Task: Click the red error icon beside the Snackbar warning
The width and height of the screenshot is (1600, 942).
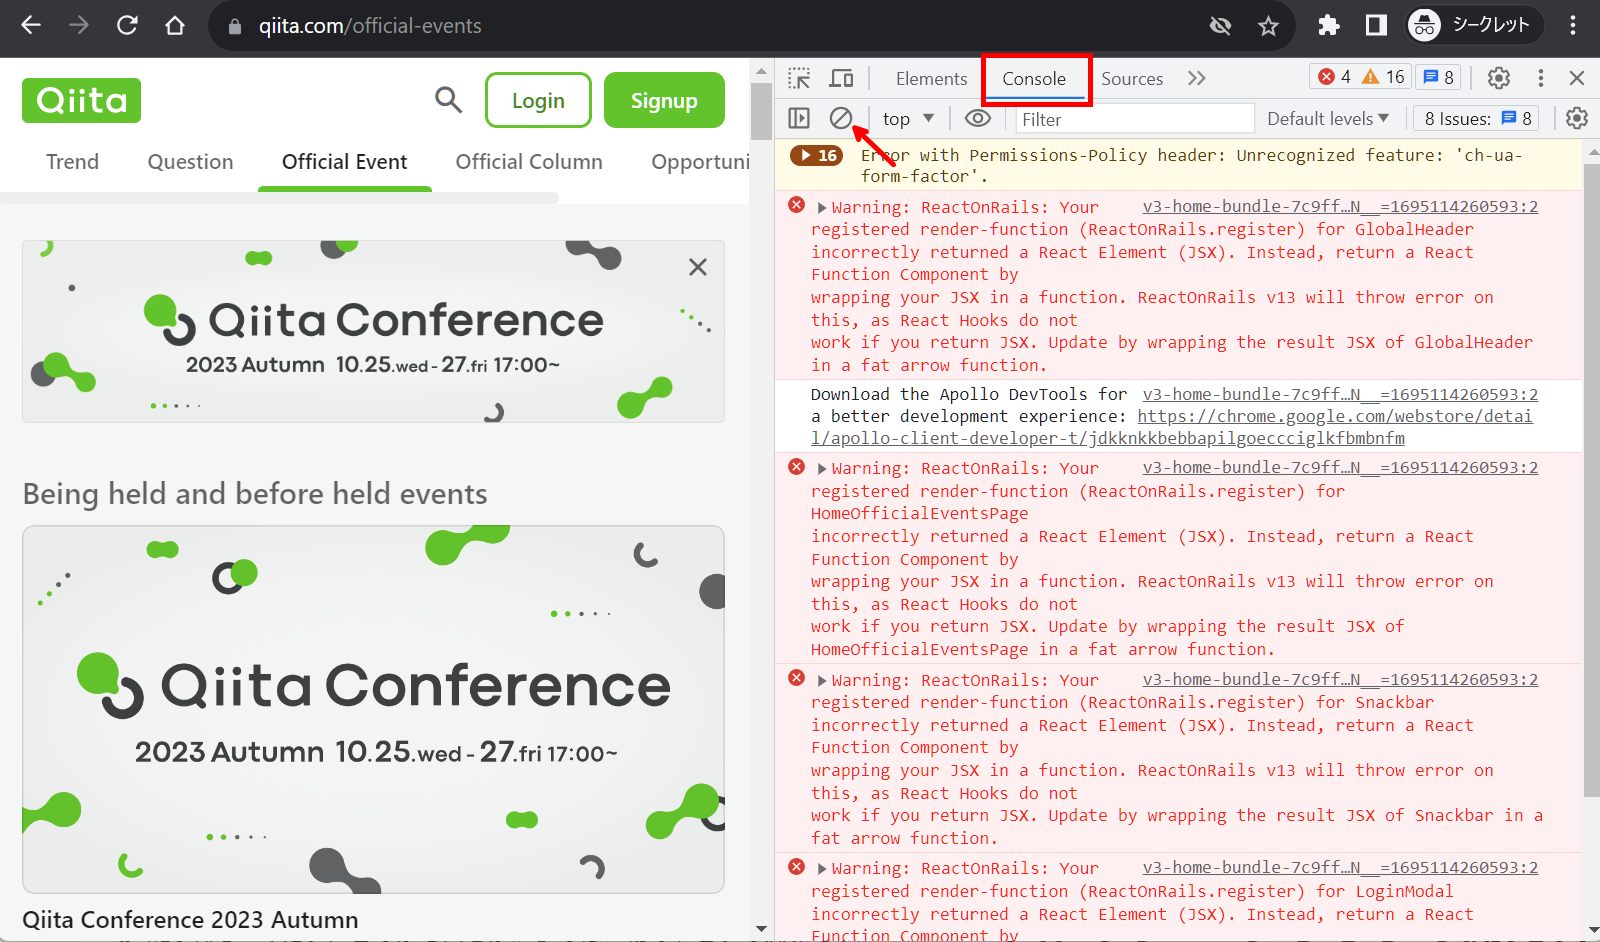Action: click(x=796, y=677)
